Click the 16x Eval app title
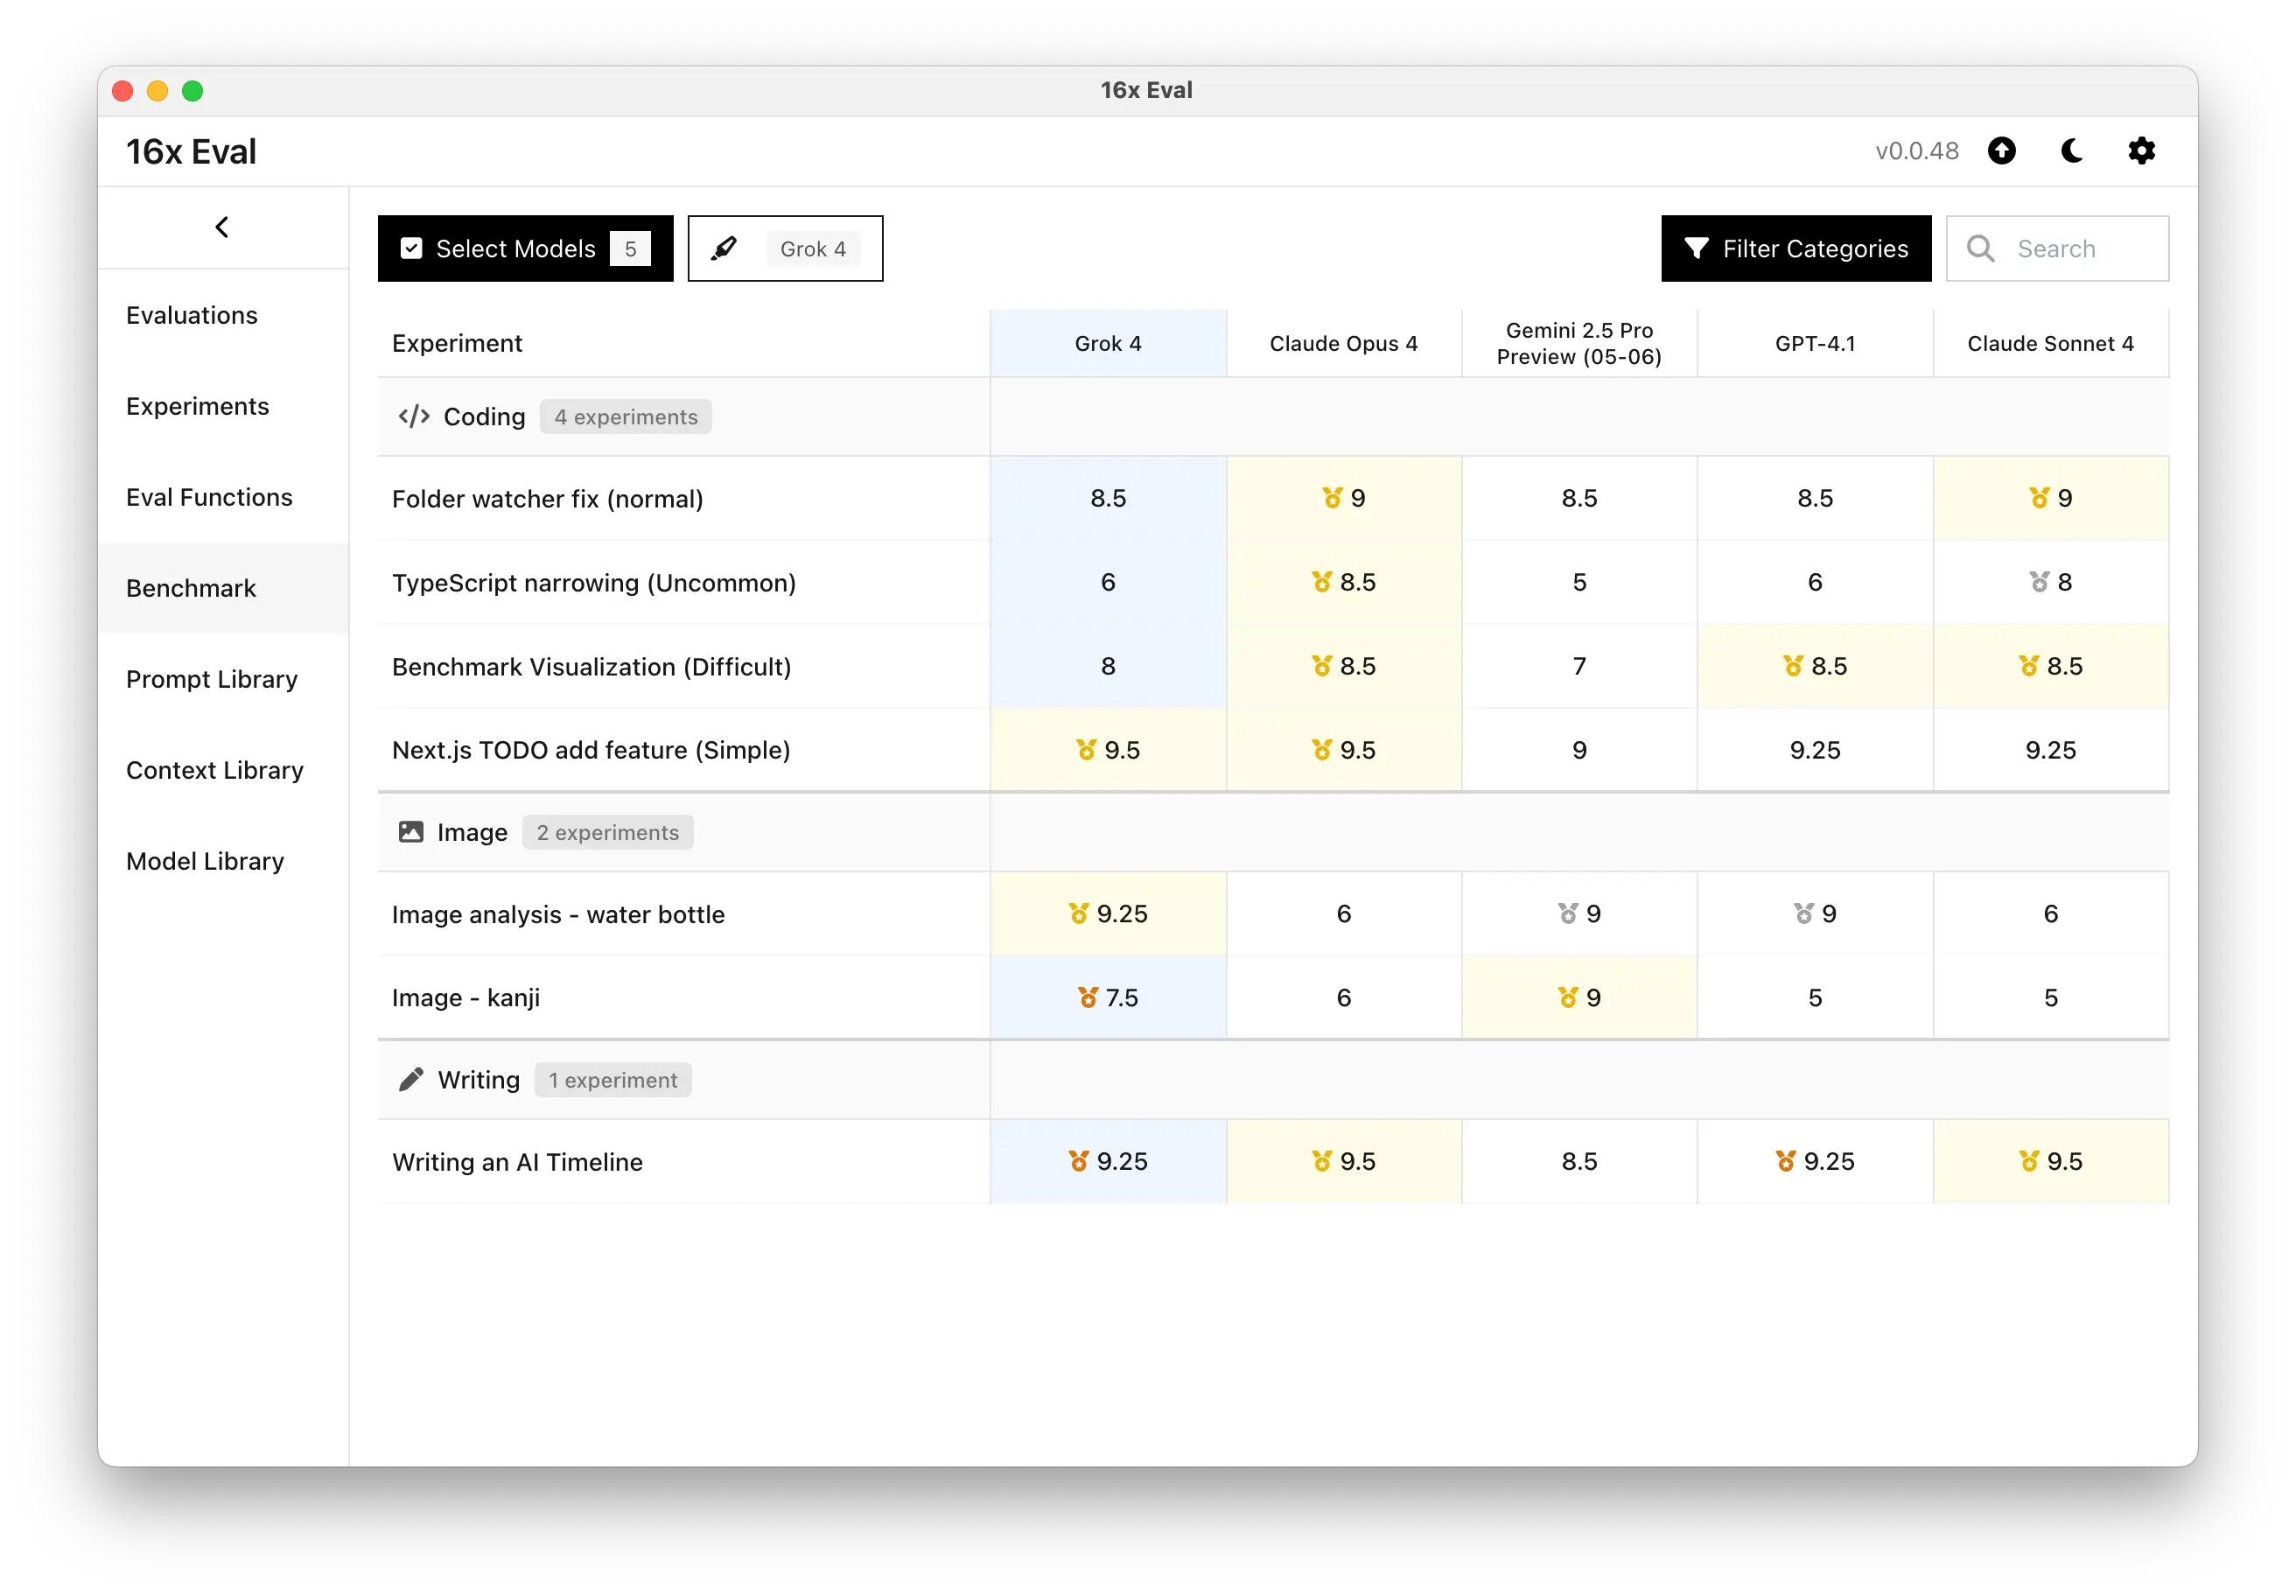This screenshot has height=1596, width=2296. tap(191, 151)
